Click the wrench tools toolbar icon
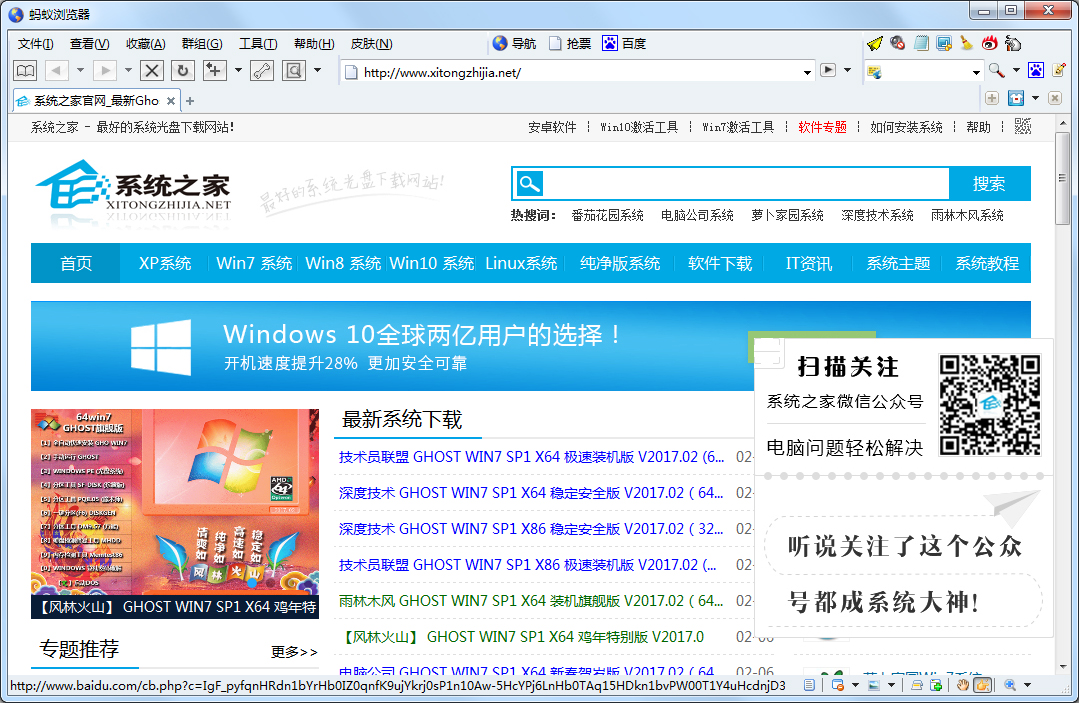The height and width of the screenshot is (703, 1079). [262, 70]
